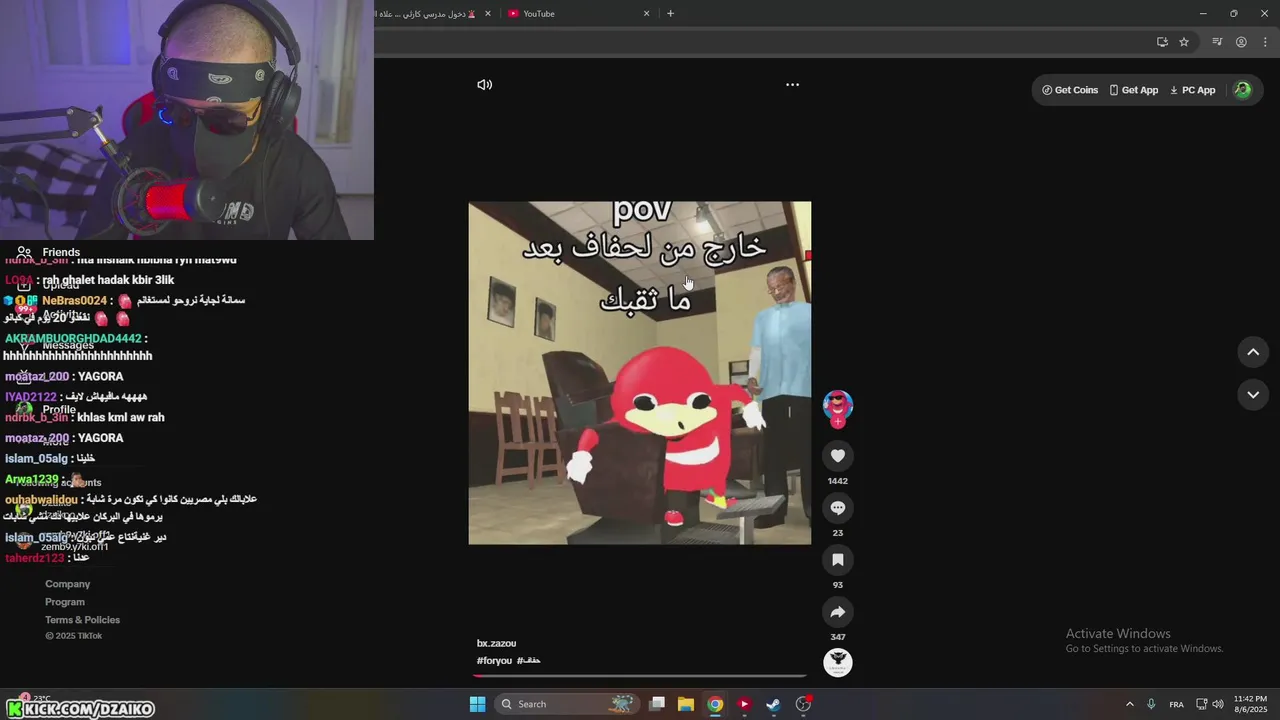This screenshot has width=1280, height=720.
Task: Click the Get App button
Action: tap(1133, 90)
